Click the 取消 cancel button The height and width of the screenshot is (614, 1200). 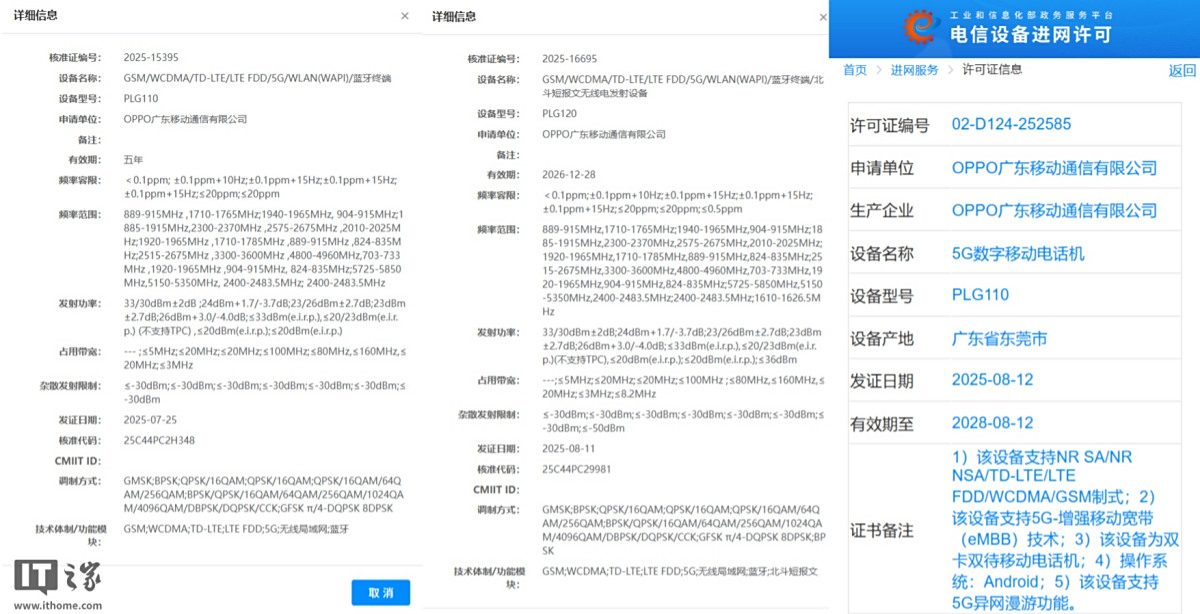click(381, 592)
